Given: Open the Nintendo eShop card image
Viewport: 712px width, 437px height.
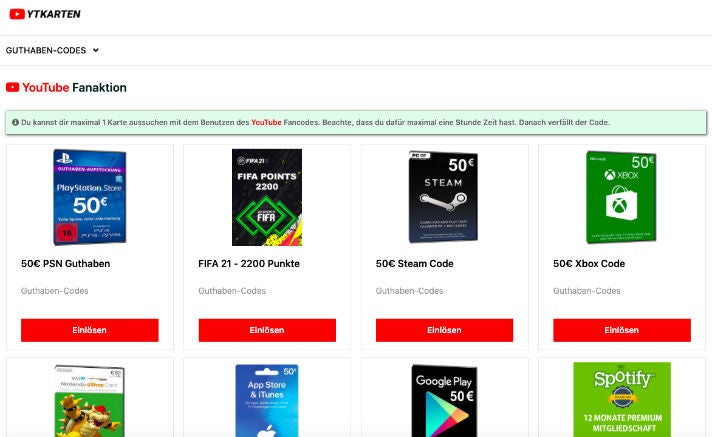Looking at the screenshot, I should 89,401.
